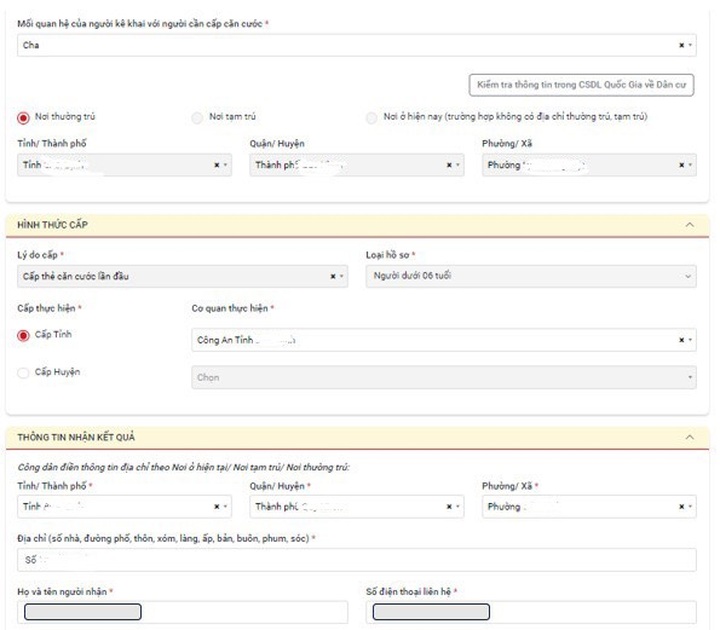Select the 'Nơi tạm trú' radio option
Screen dimensions: 720x630
point(197,118)
